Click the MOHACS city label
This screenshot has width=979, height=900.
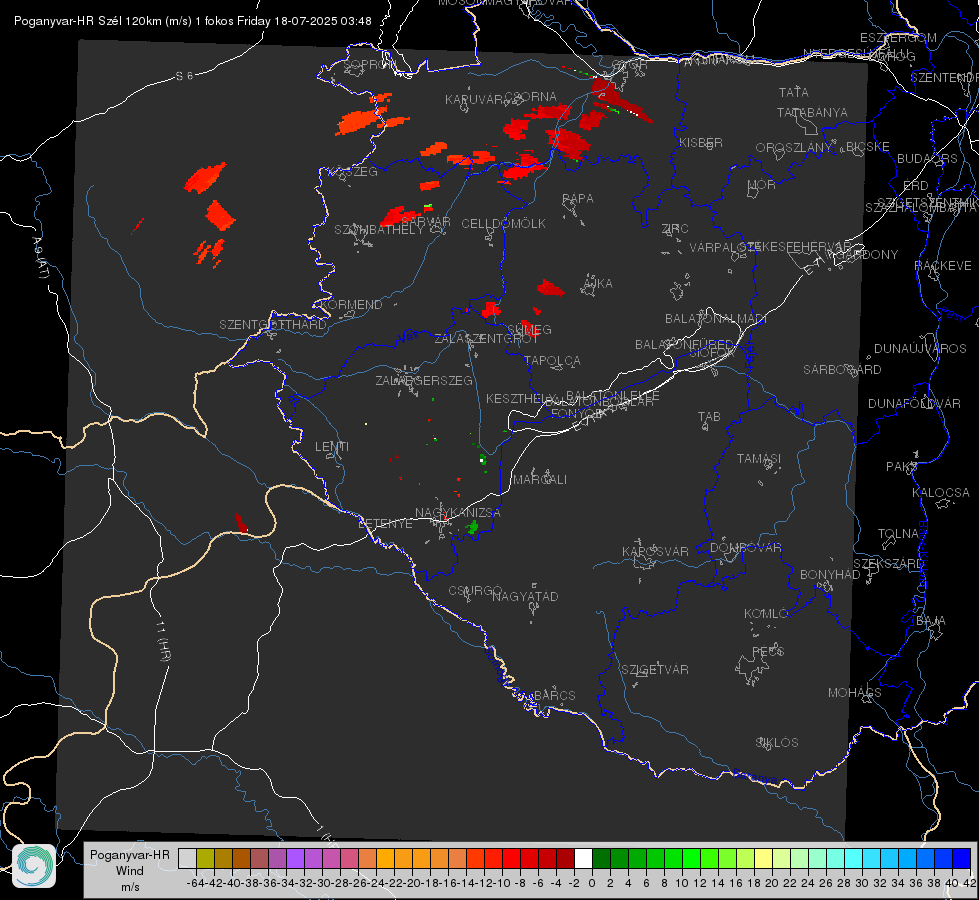[855, 693]
